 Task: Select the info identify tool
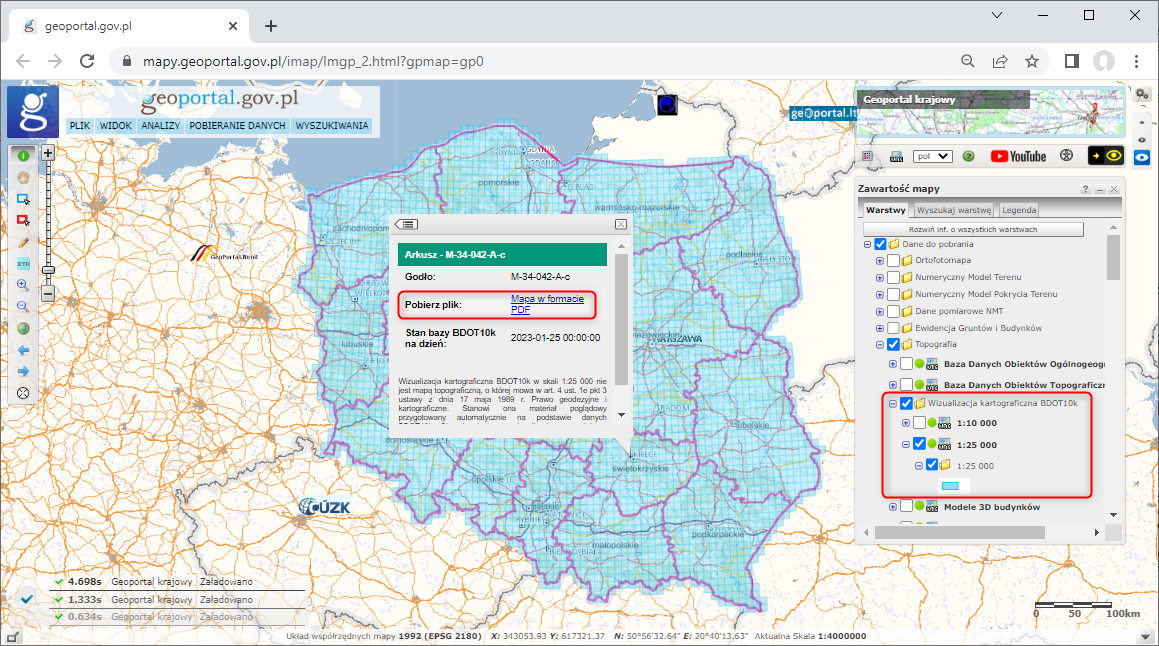click(x=23, y=157)
